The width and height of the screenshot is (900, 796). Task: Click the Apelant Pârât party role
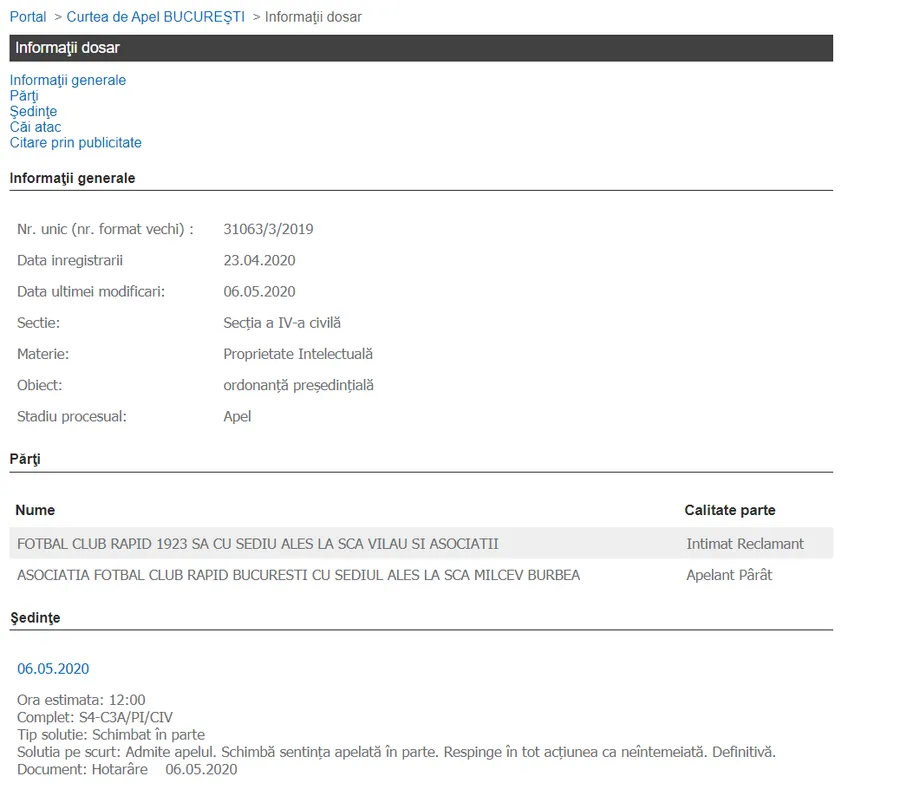pos(729,575)
